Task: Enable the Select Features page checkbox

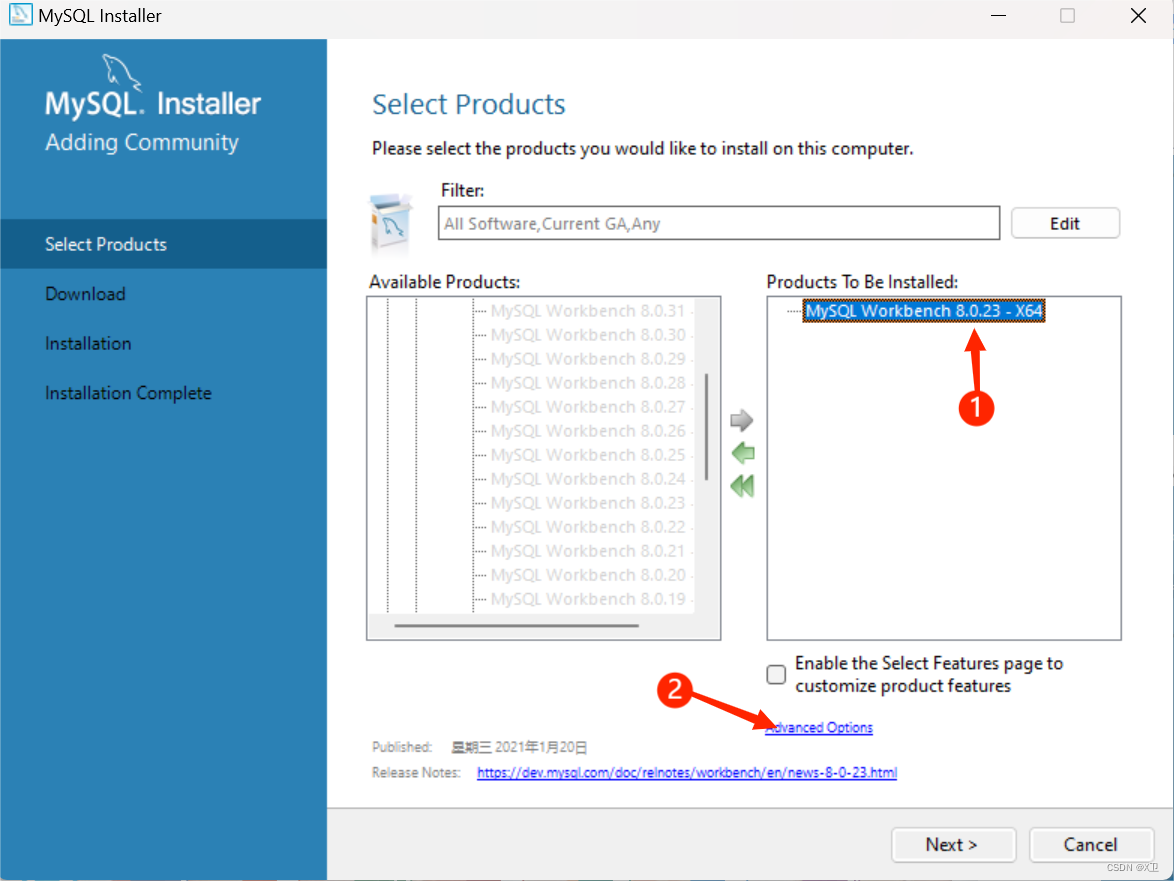Action: 776,674
